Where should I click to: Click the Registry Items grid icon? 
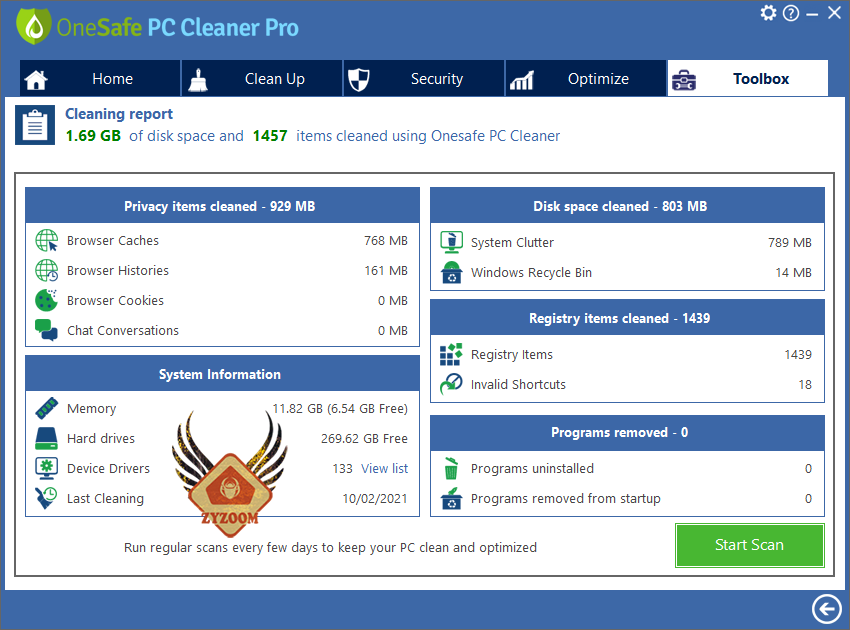click(x=452, y=354)
